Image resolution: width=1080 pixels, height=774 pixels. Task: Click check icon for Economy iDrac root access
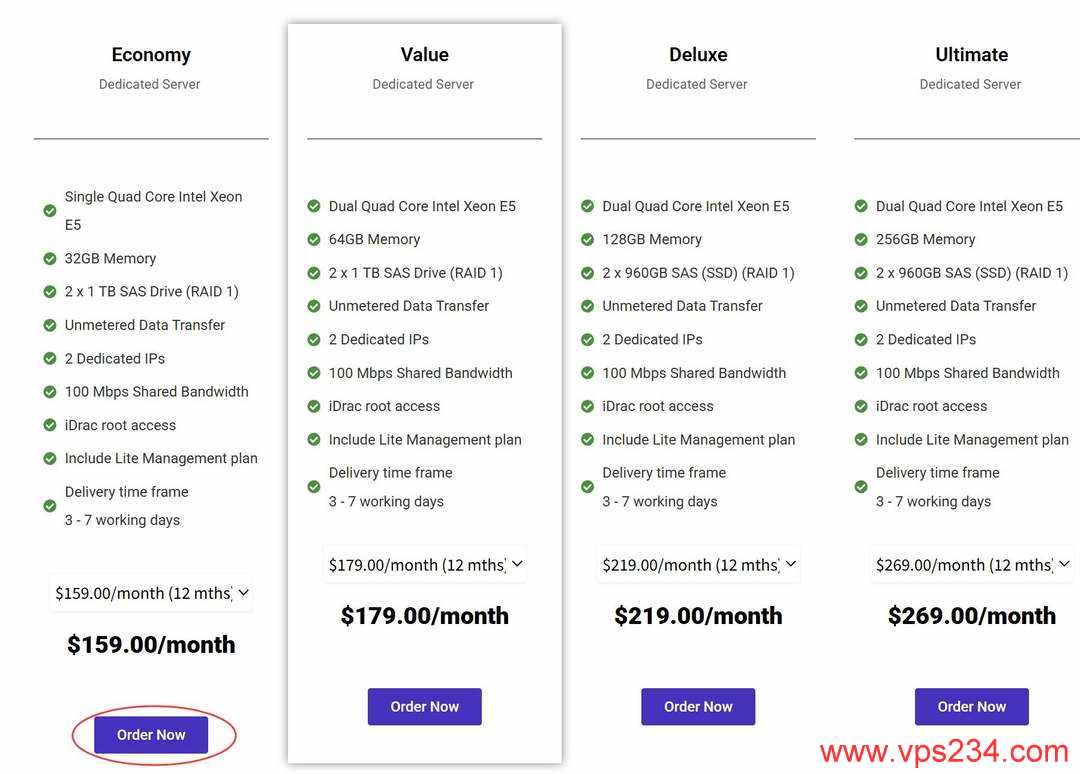tap(50, 425)
